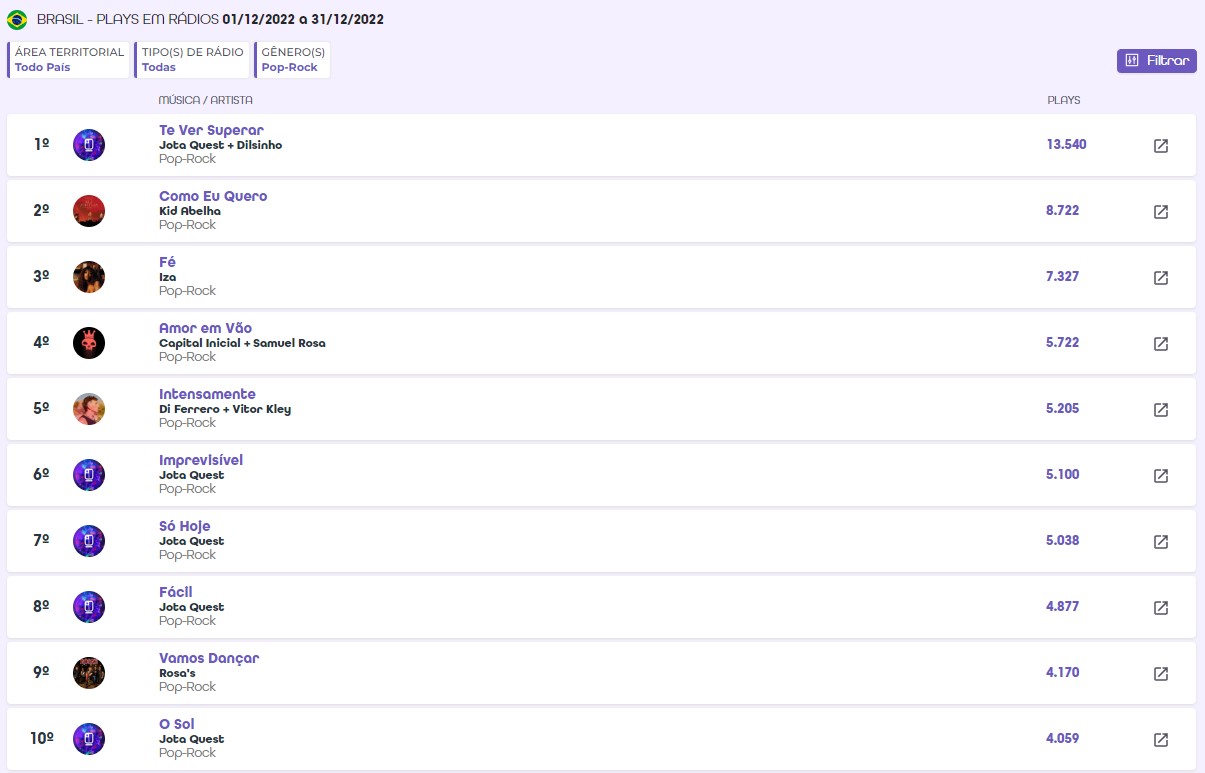The width and height of the screenshot is (1205, 773).
Task: Click the Fácil album thumbnail
Action: [89, 607]
